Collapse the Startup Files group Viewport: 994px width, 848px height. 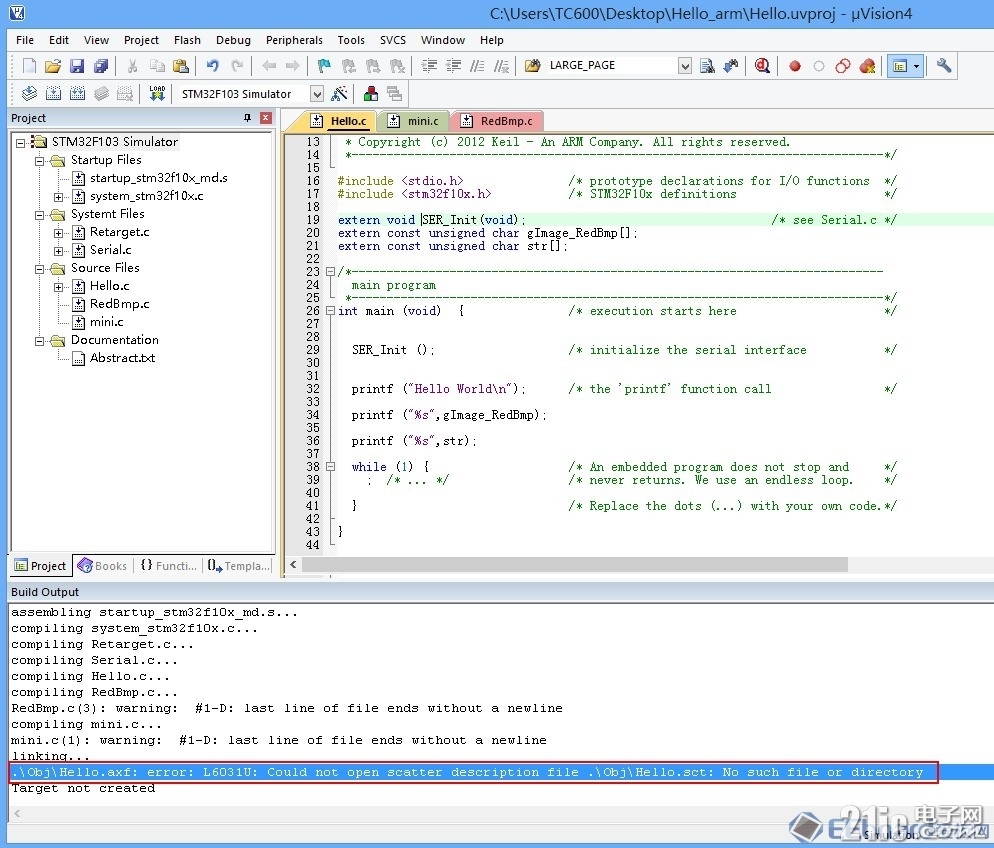(39, 161)
